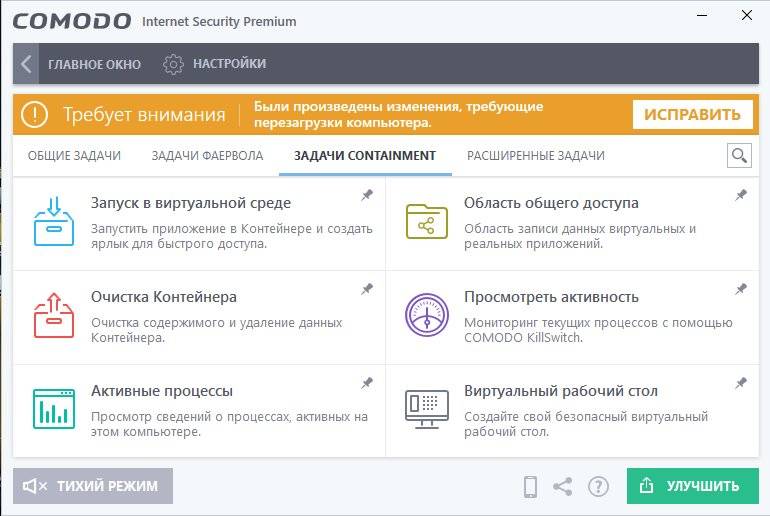Click the Активные процессы chart icon
Viewport: 770px width, 516px height.
point(54,409)
